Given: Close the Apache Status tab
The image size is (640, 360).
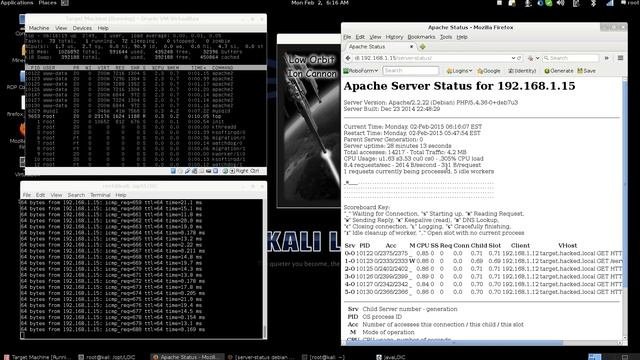Looking at the screenshot, I should point(411,47).
